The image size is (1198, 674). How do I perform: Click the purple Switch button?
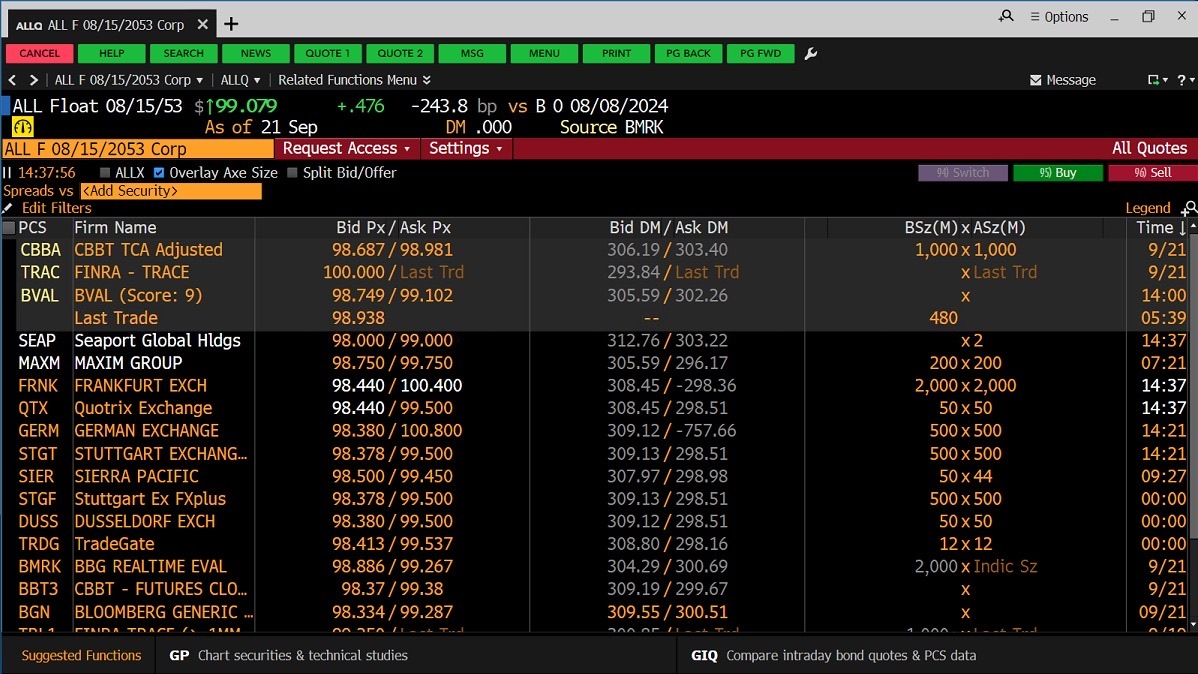pyautogui.click(x=963, y=173)
